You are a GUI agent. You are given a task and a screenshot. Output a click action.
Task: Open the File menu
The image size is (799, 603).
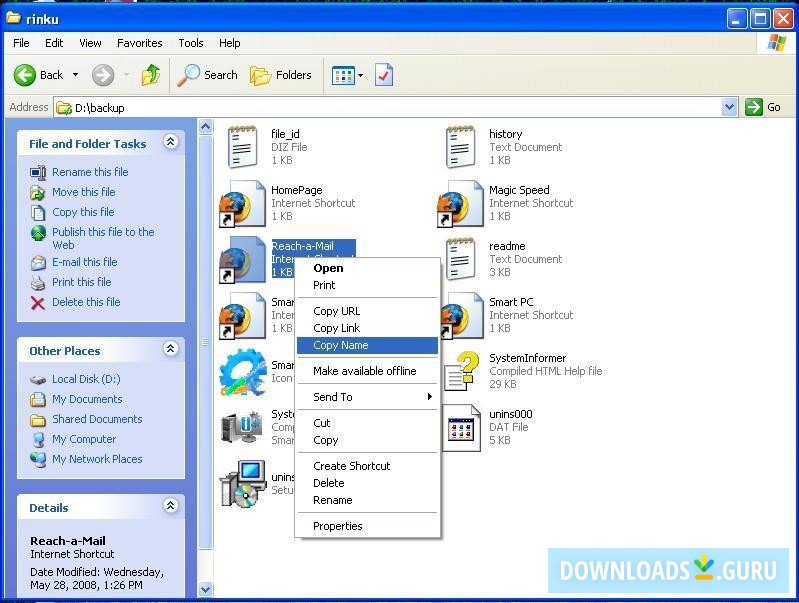pos(21,43)
